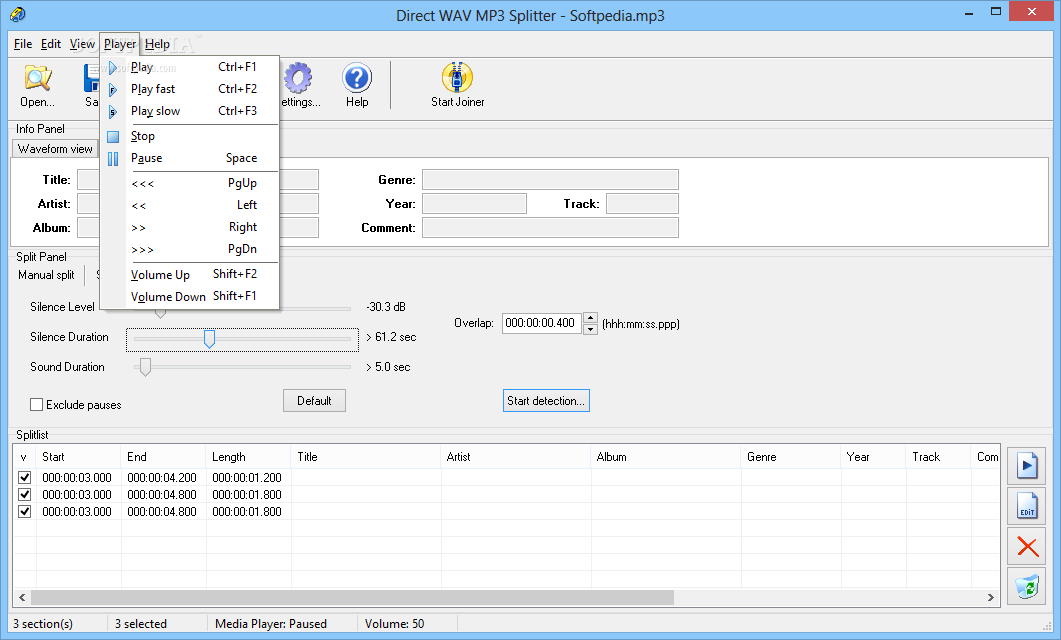Click the splitlist horizontal scrollbar thumb
1061x640 pixels.
pyautogui.click(x=352, y=597)
